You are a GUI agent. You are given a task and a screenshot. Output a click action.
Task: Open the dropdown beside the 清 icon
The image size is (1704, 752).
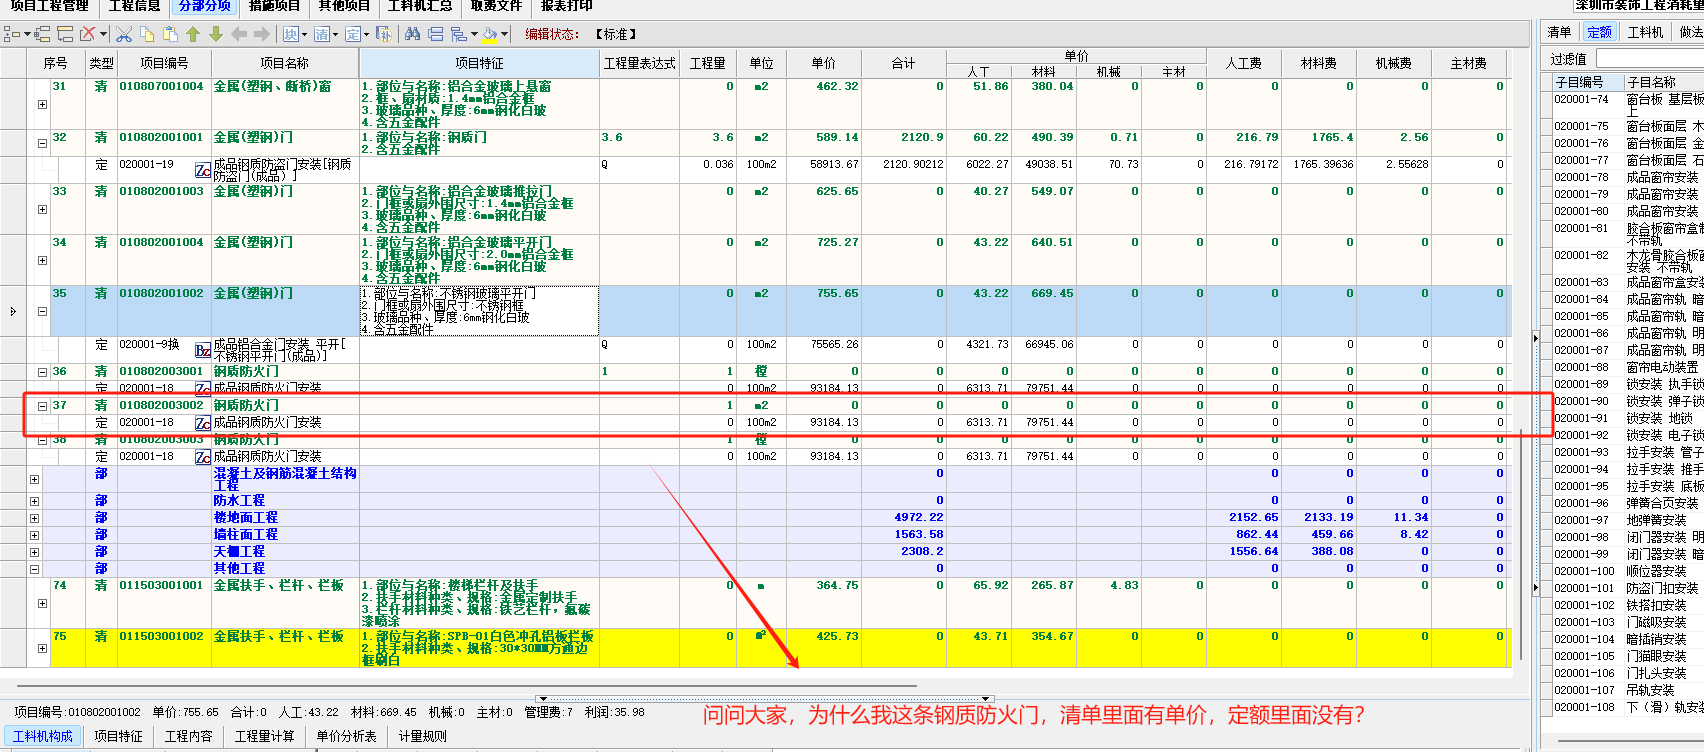[x=335, y=34]
